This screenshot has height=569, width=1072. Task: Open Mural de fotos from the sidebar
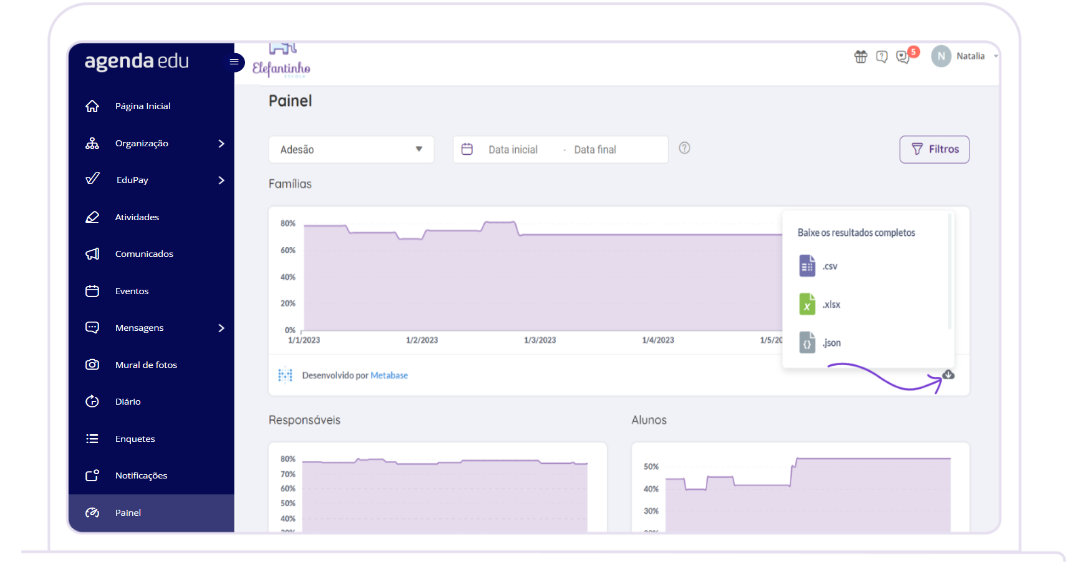point(145,365)
